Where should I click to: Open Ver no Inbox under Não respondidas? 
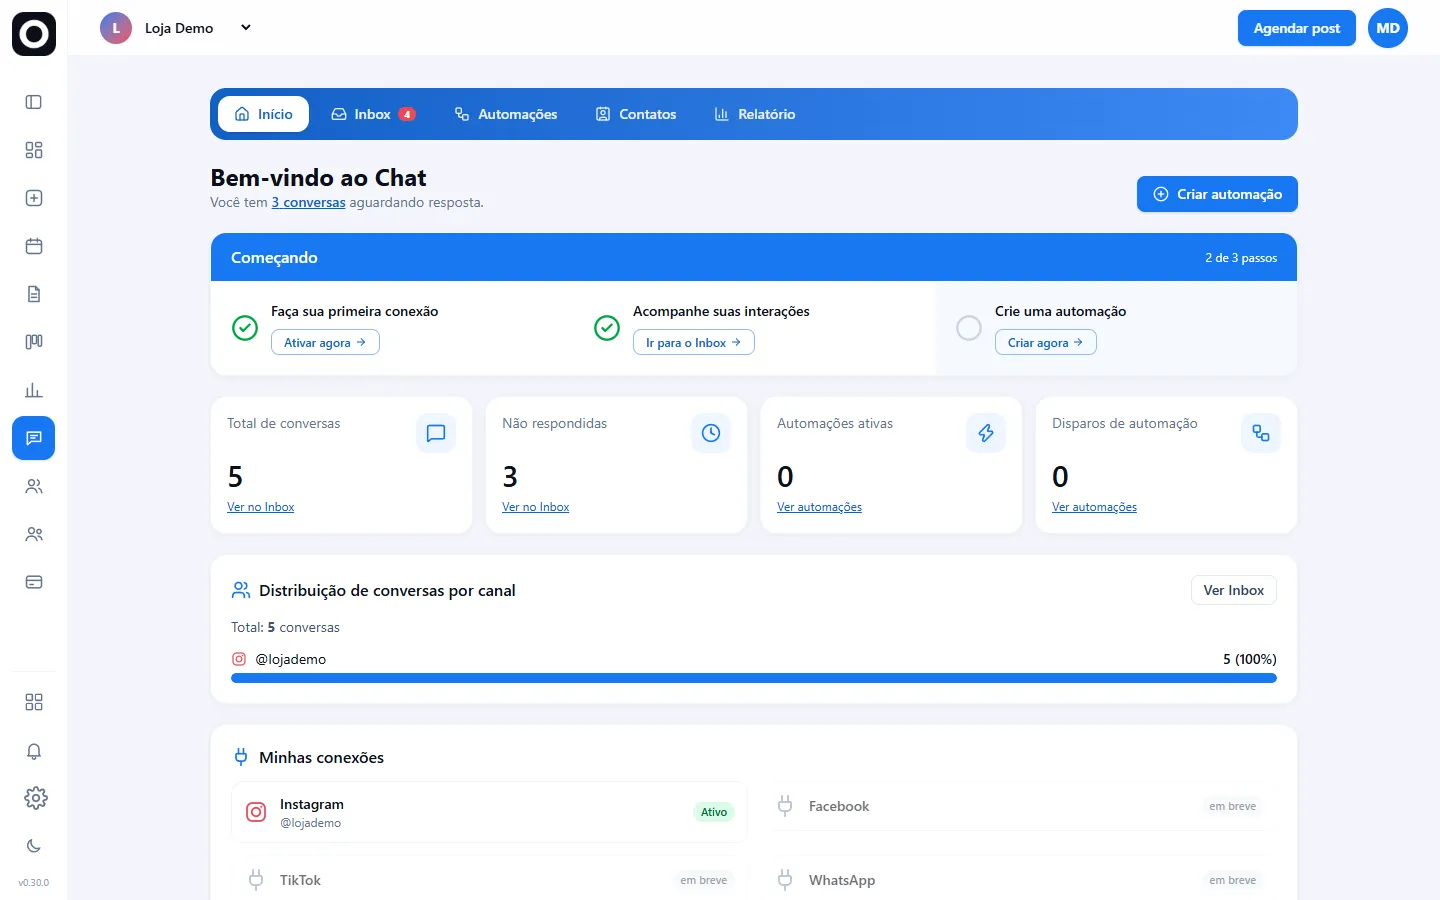[x=536, y=507]
